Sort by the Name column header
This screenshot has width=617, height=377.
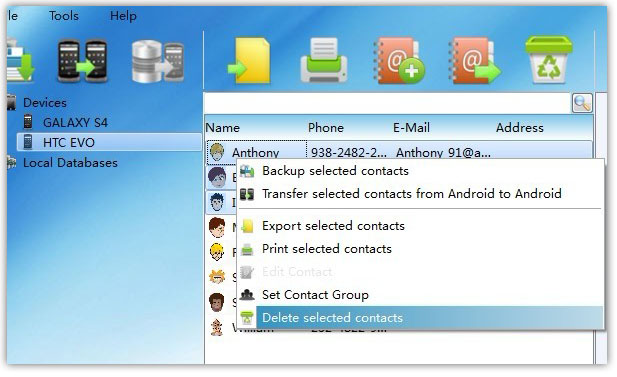pyautogui.click(x=223, y=128)
